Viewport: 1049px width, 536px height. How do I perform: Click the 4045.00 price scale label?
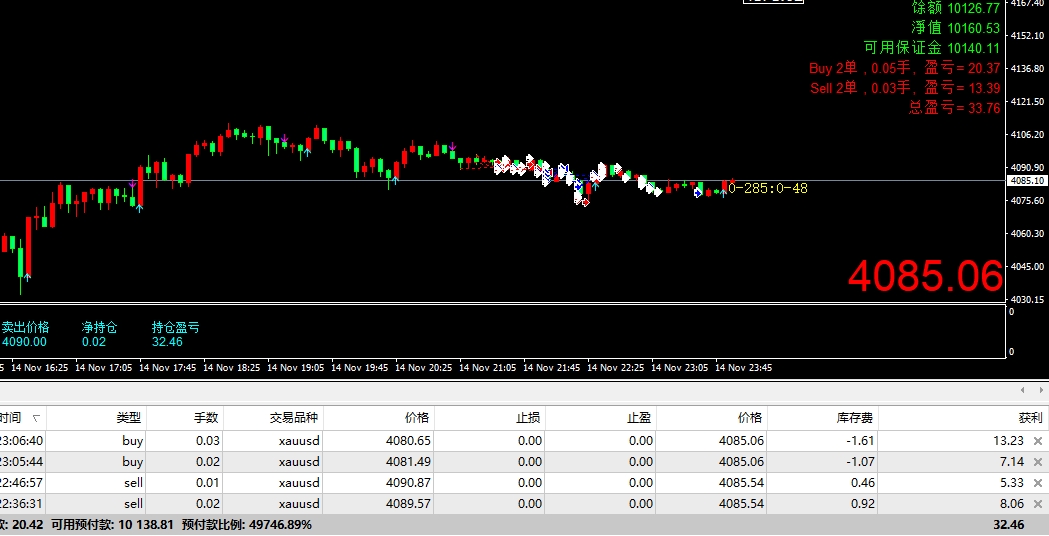pos(1028,266)
